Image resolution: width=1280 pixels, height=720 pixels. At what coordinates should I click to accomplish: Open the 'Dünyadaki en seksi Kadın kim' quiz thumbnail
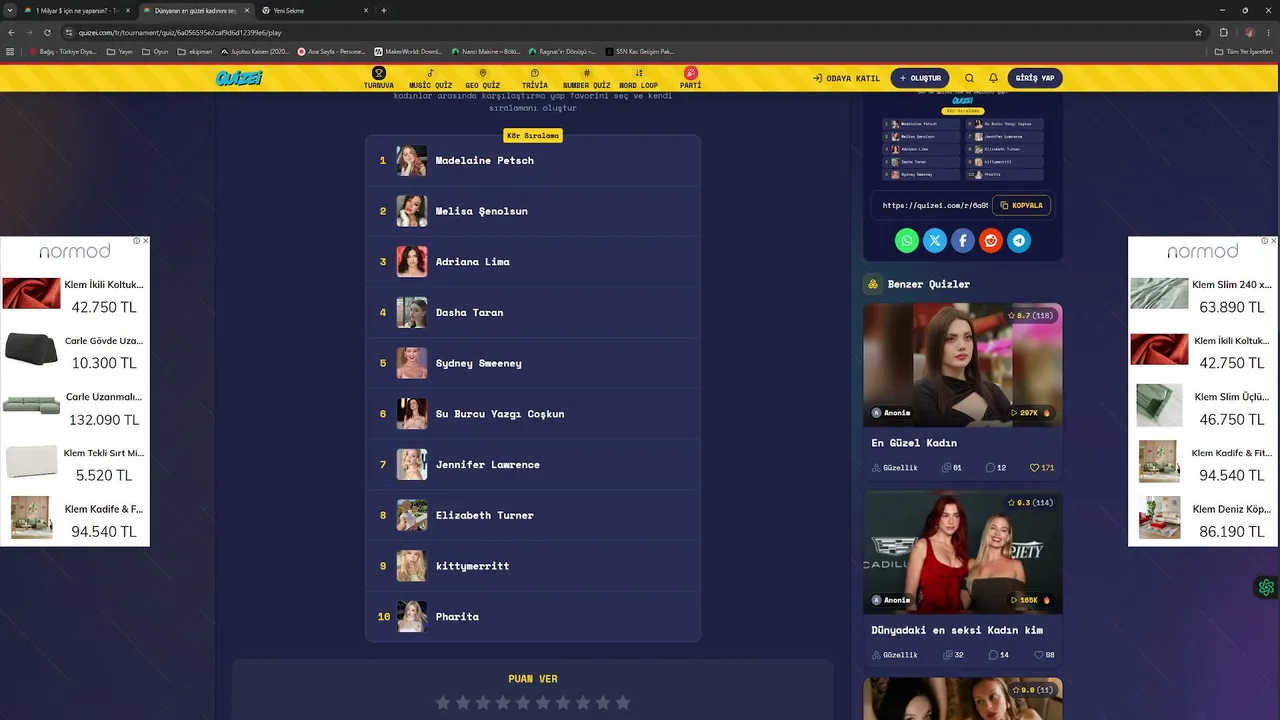coord(963,553)
